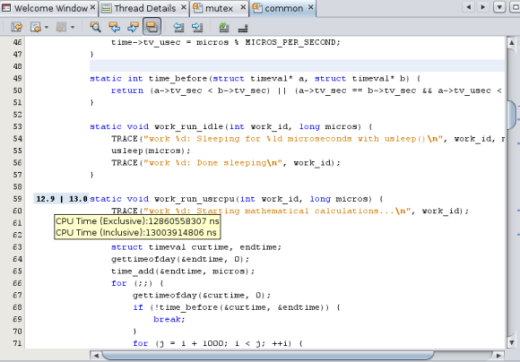Click the break; statement on line 69

pyautogui.click(x=169, y=319)
